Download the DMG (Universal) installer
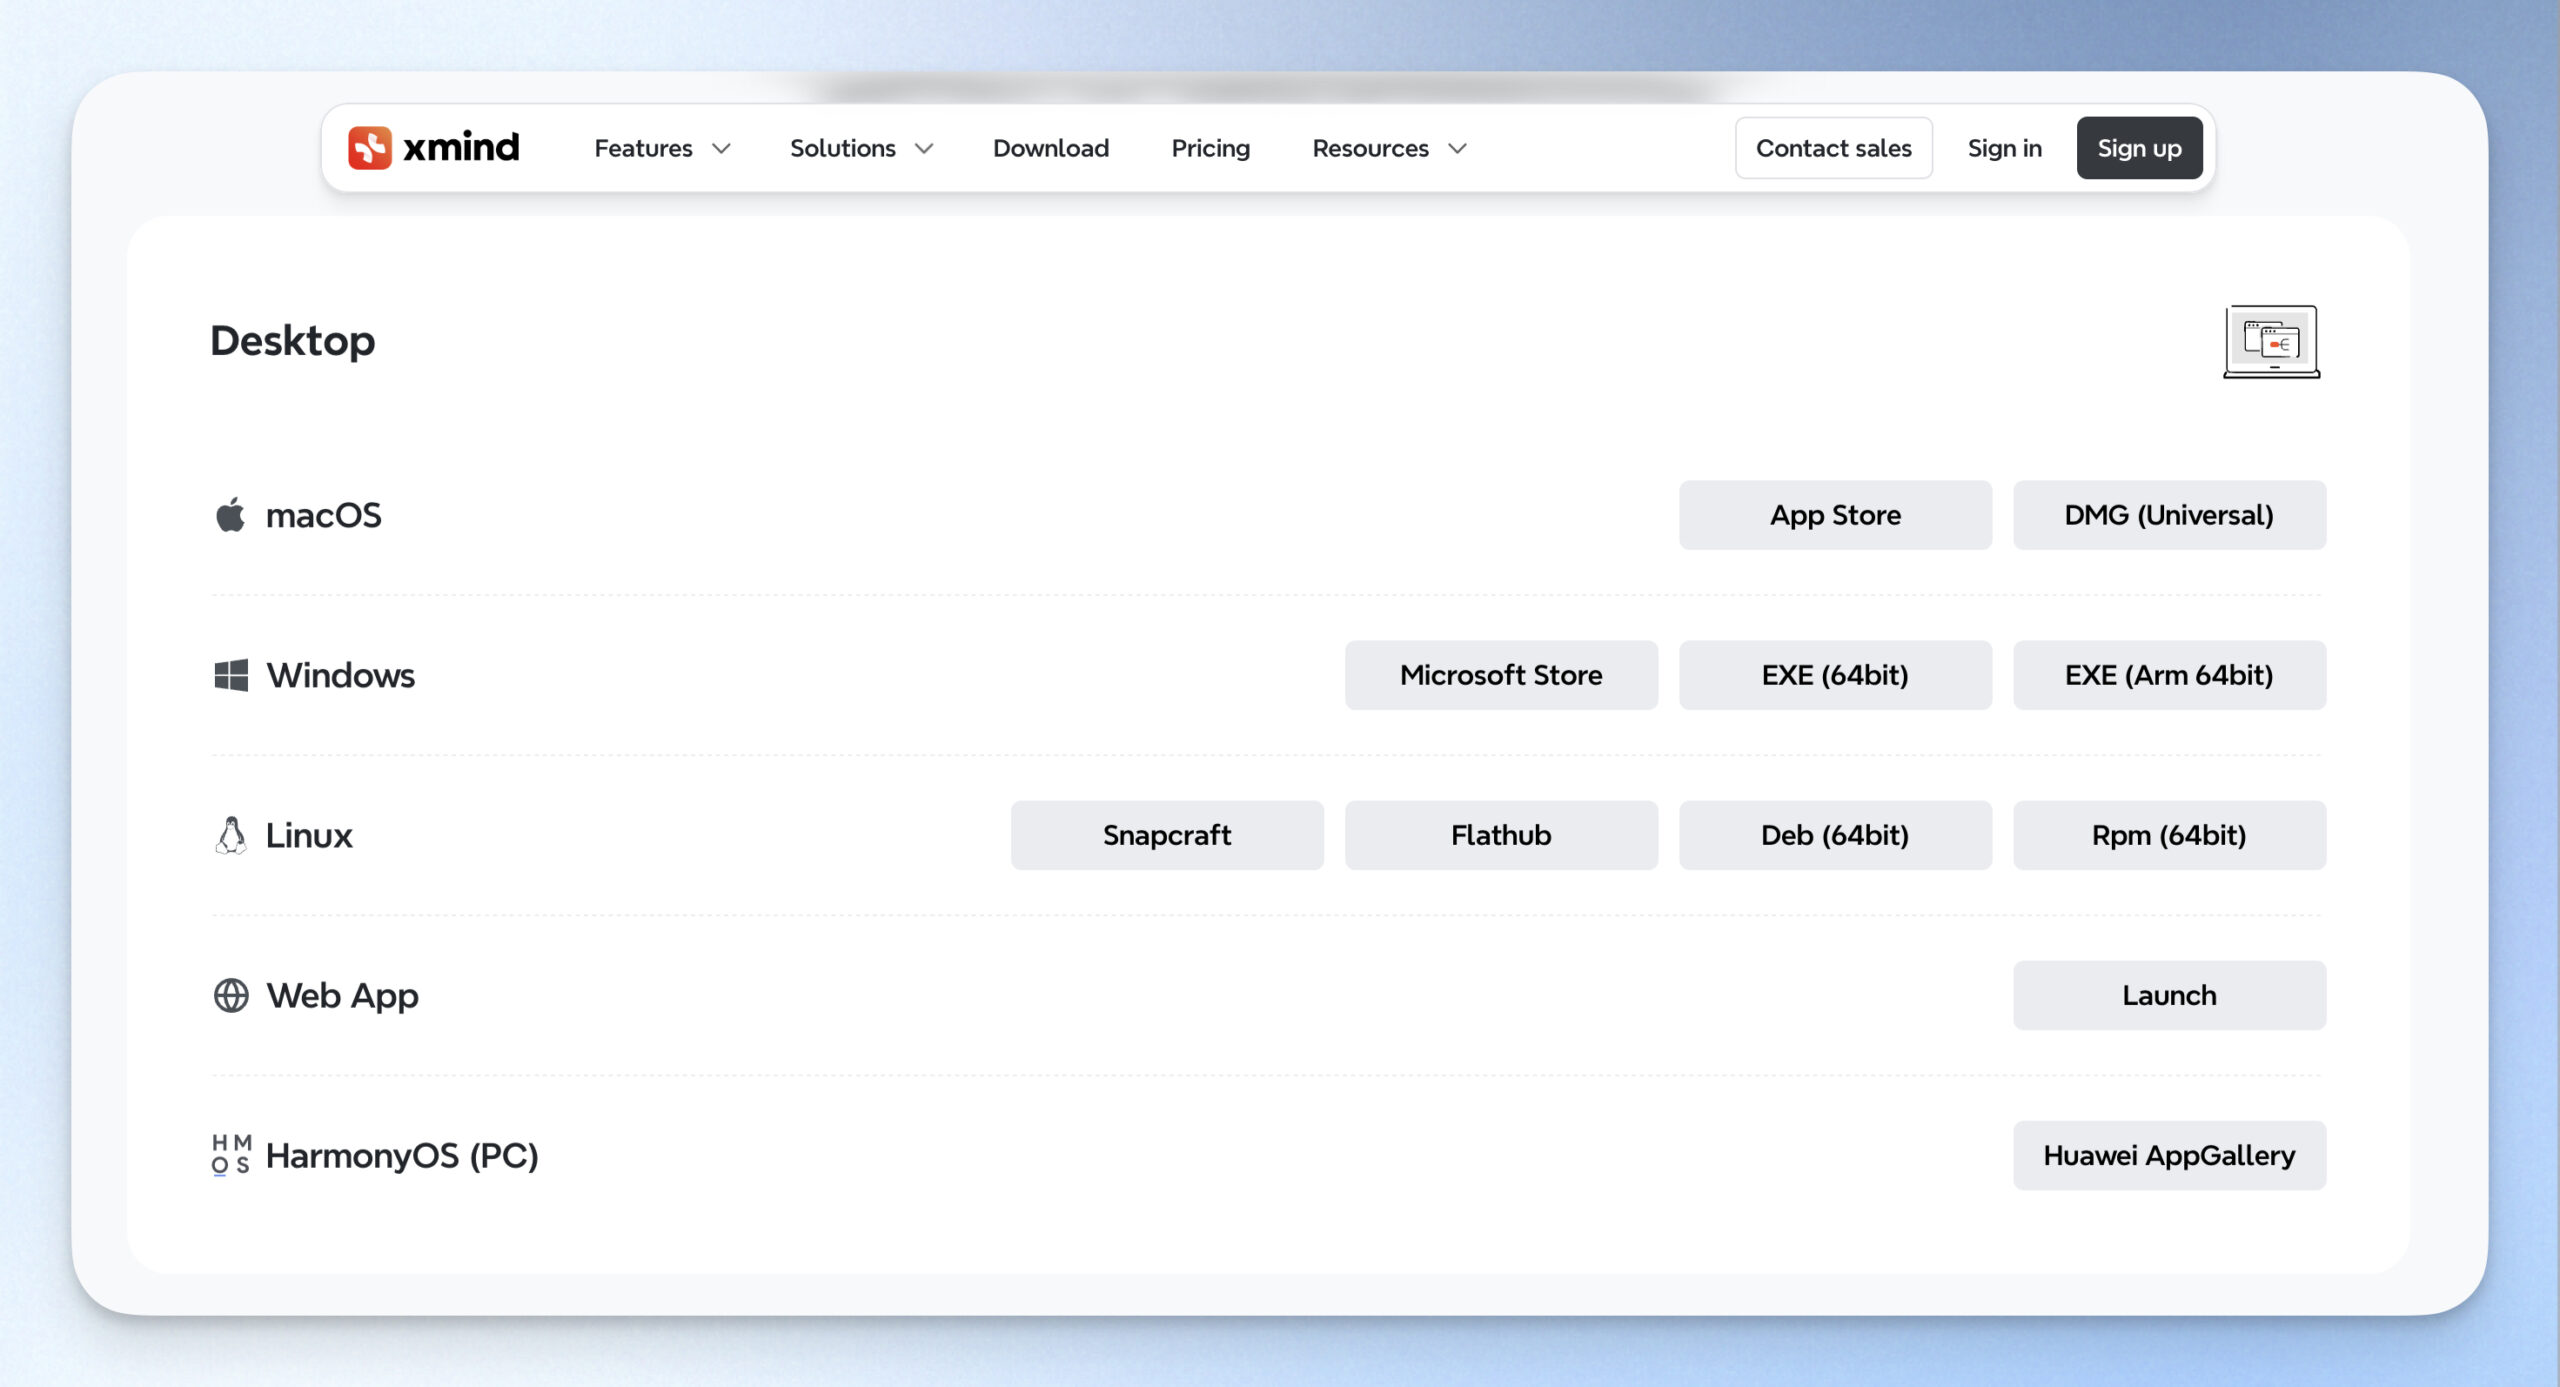The width and height of the screenshot is (2560, 1387). 2169,515
